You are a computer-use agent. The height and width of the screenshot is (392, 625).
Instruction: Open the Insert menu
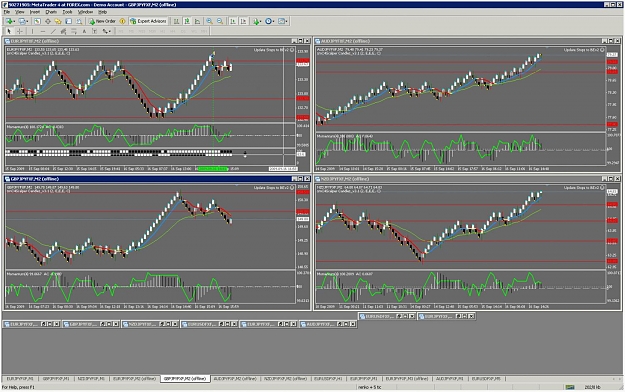[x=35, y=12]
